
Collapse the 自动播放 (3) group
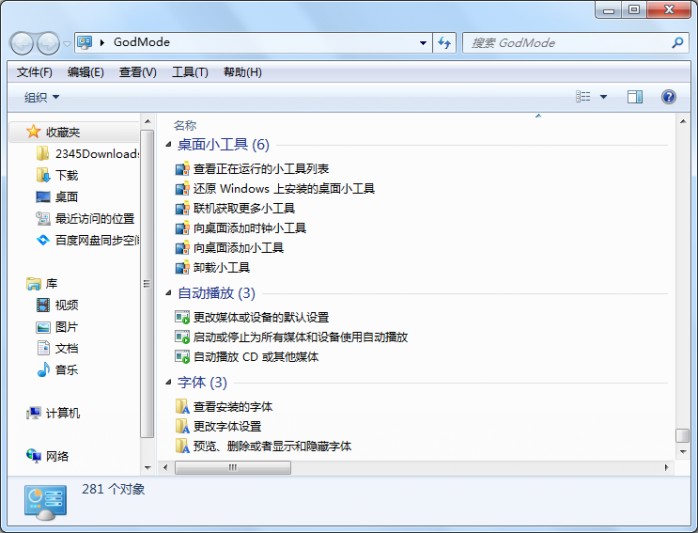(x=168, y=293)
